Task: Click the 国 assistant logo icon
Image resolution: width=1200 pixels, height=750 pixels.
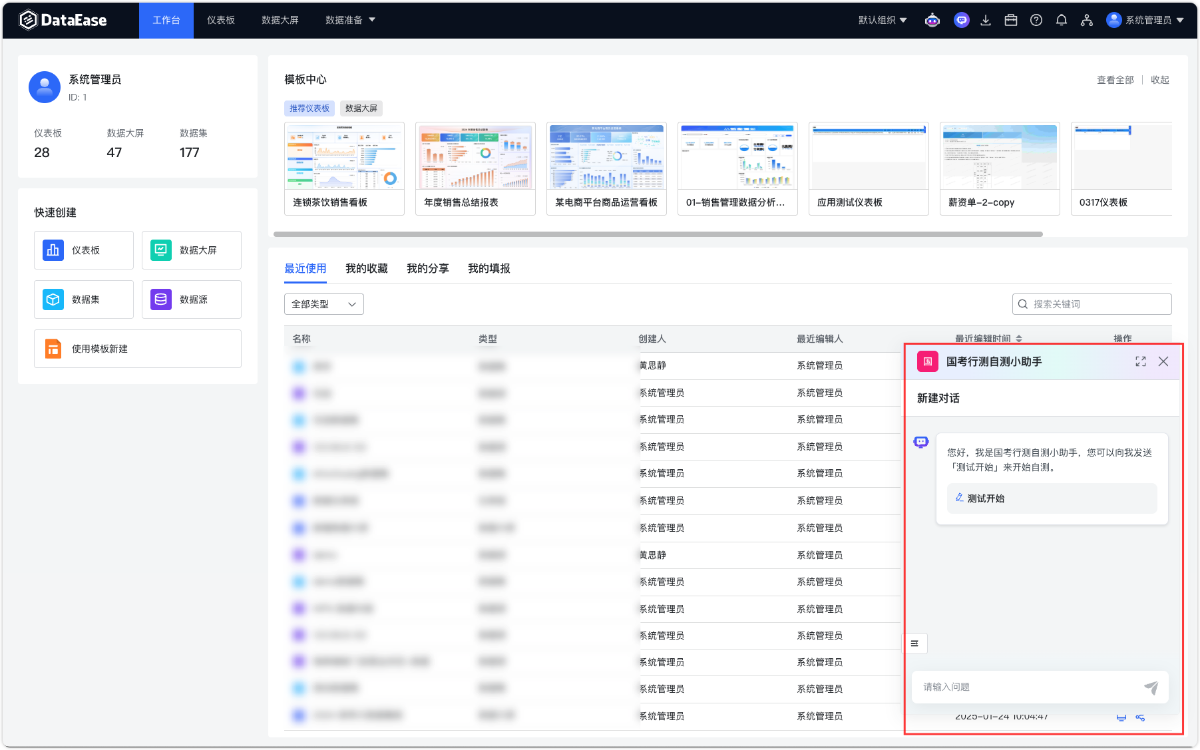Action: [x=928, y=362]
